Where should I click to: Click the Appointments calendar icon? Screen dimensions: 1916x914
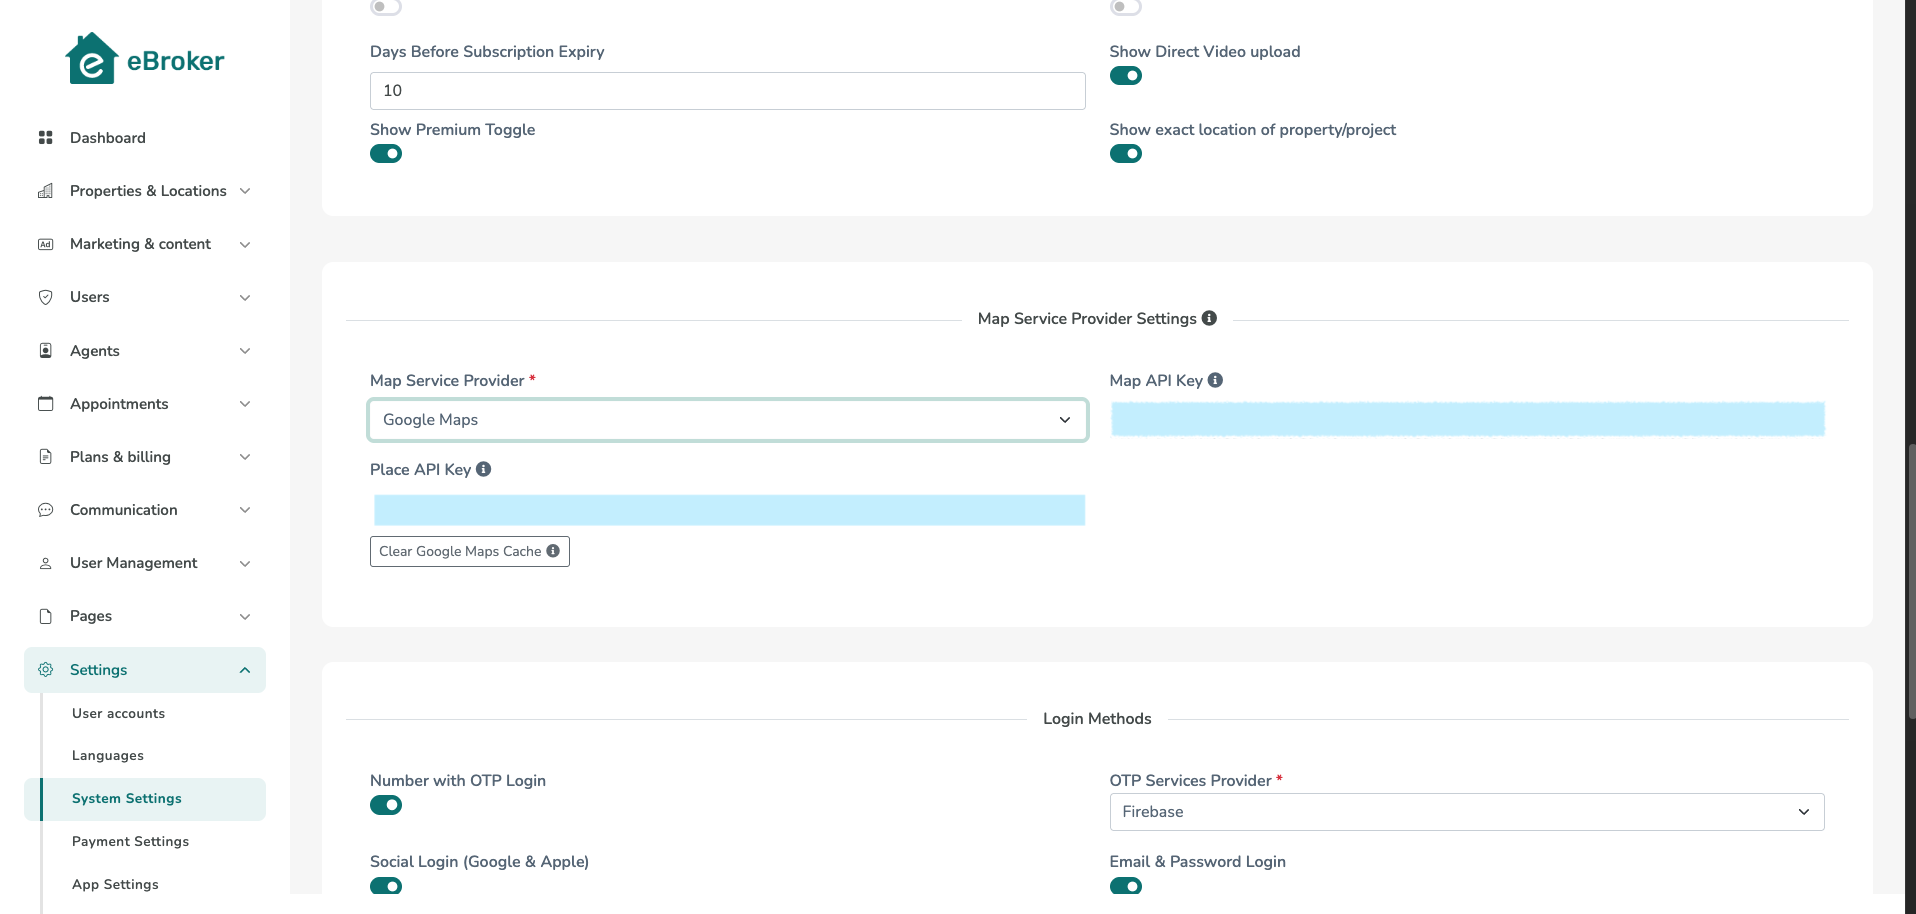click(45, 404)
